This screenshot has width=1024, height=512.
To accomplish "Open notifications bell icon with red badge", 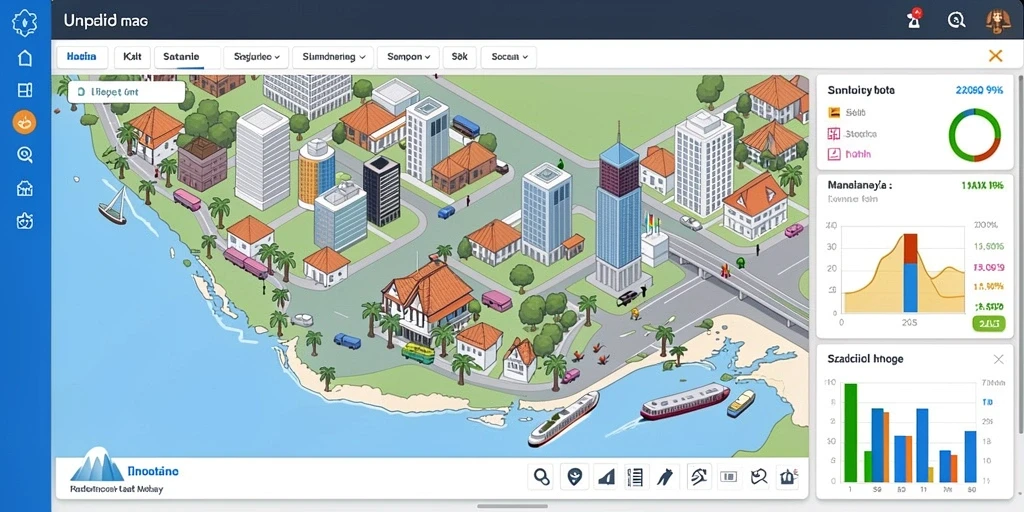I will [914, 19].
